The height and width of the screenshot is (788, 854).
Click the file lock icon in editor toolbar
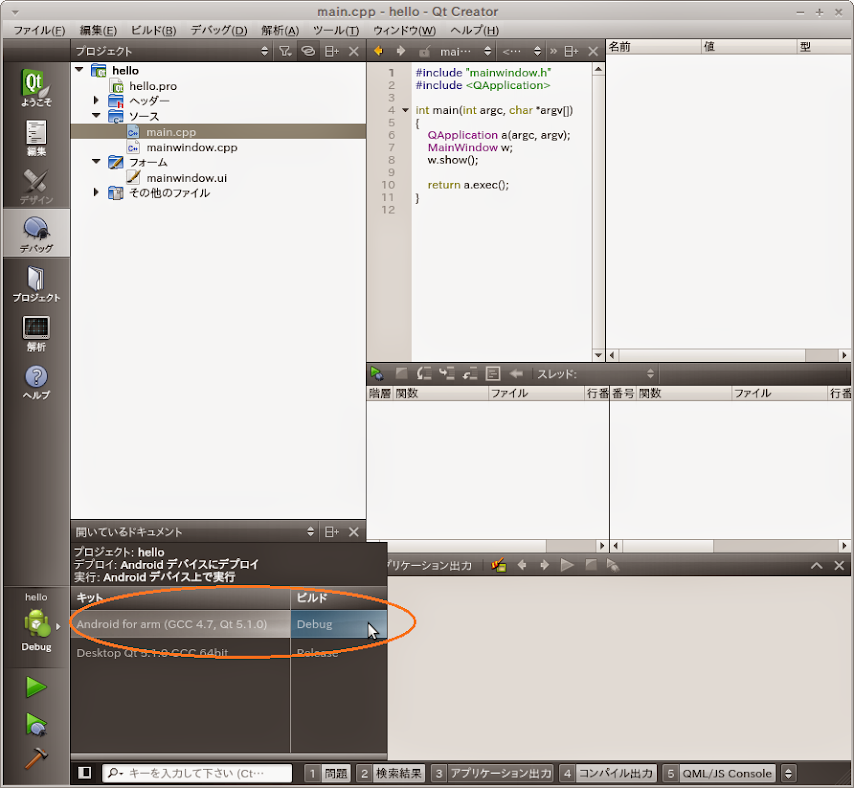425,52
